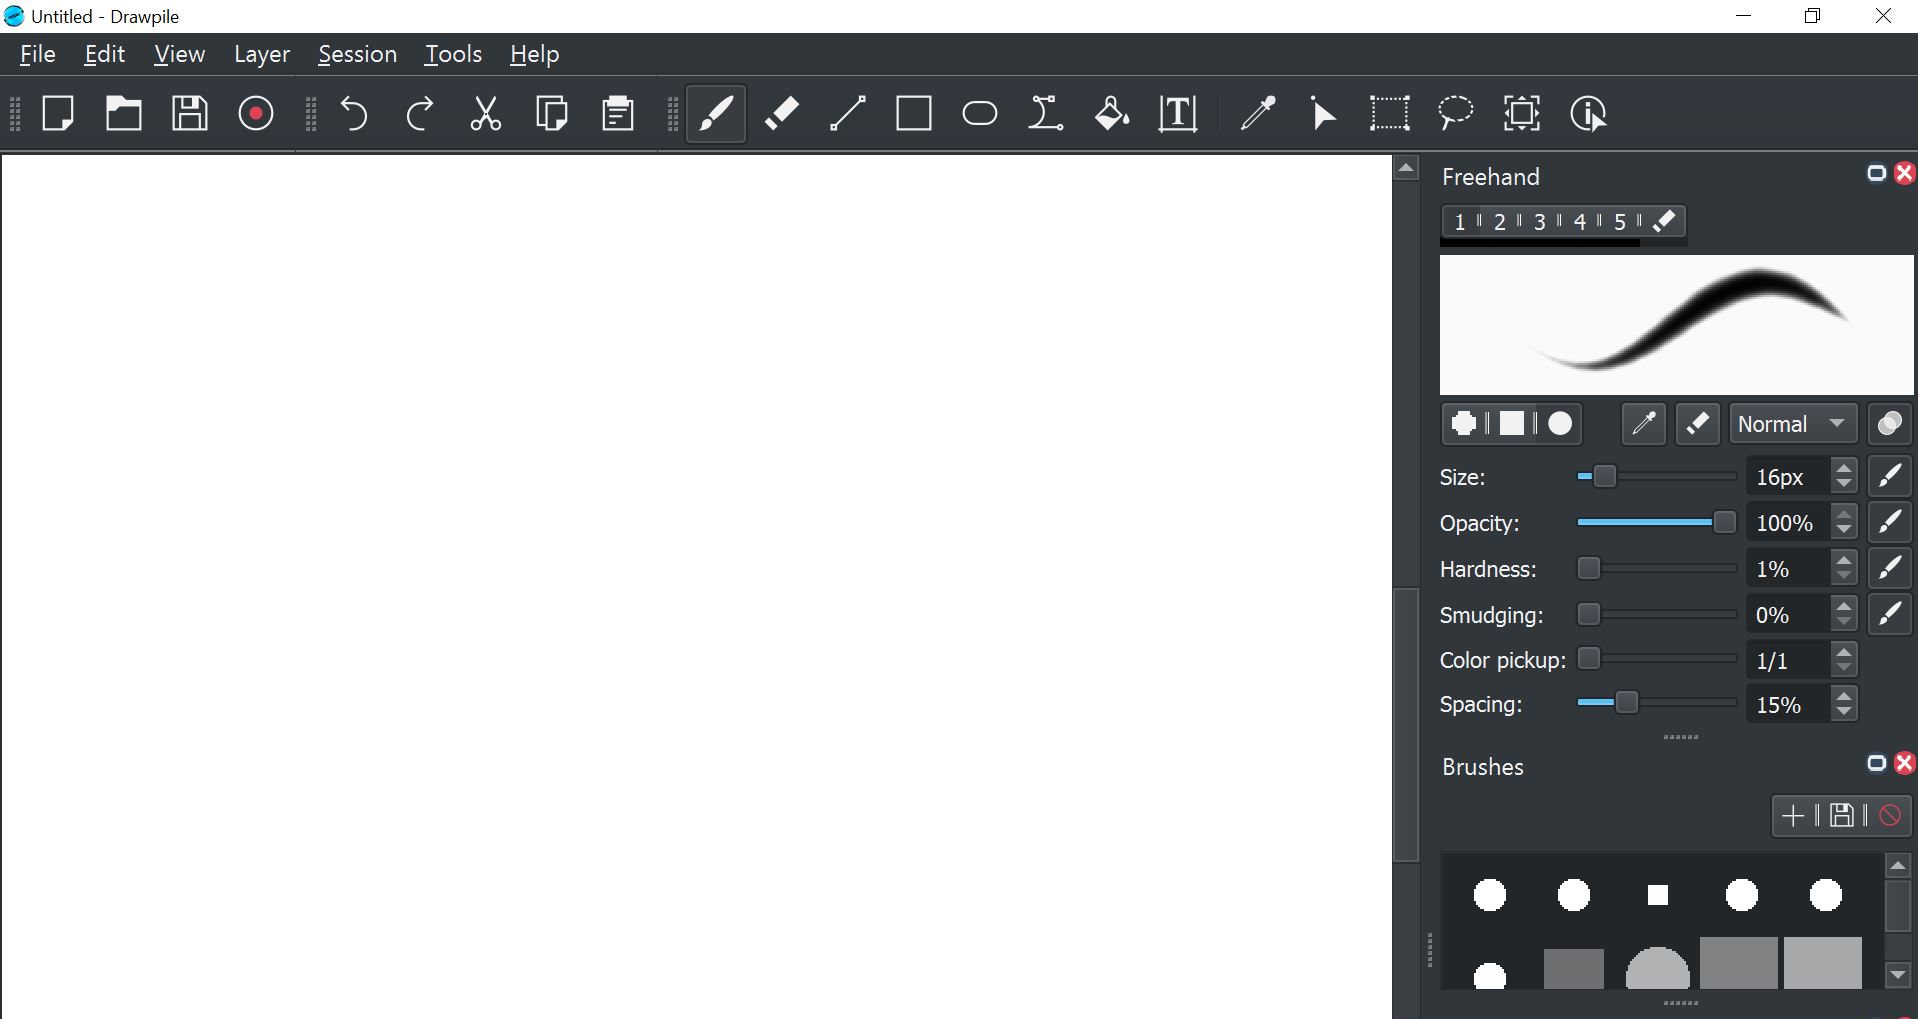
Task: Toggle pressure sensitivity for Smudging
Action: tap(1890, 615)
